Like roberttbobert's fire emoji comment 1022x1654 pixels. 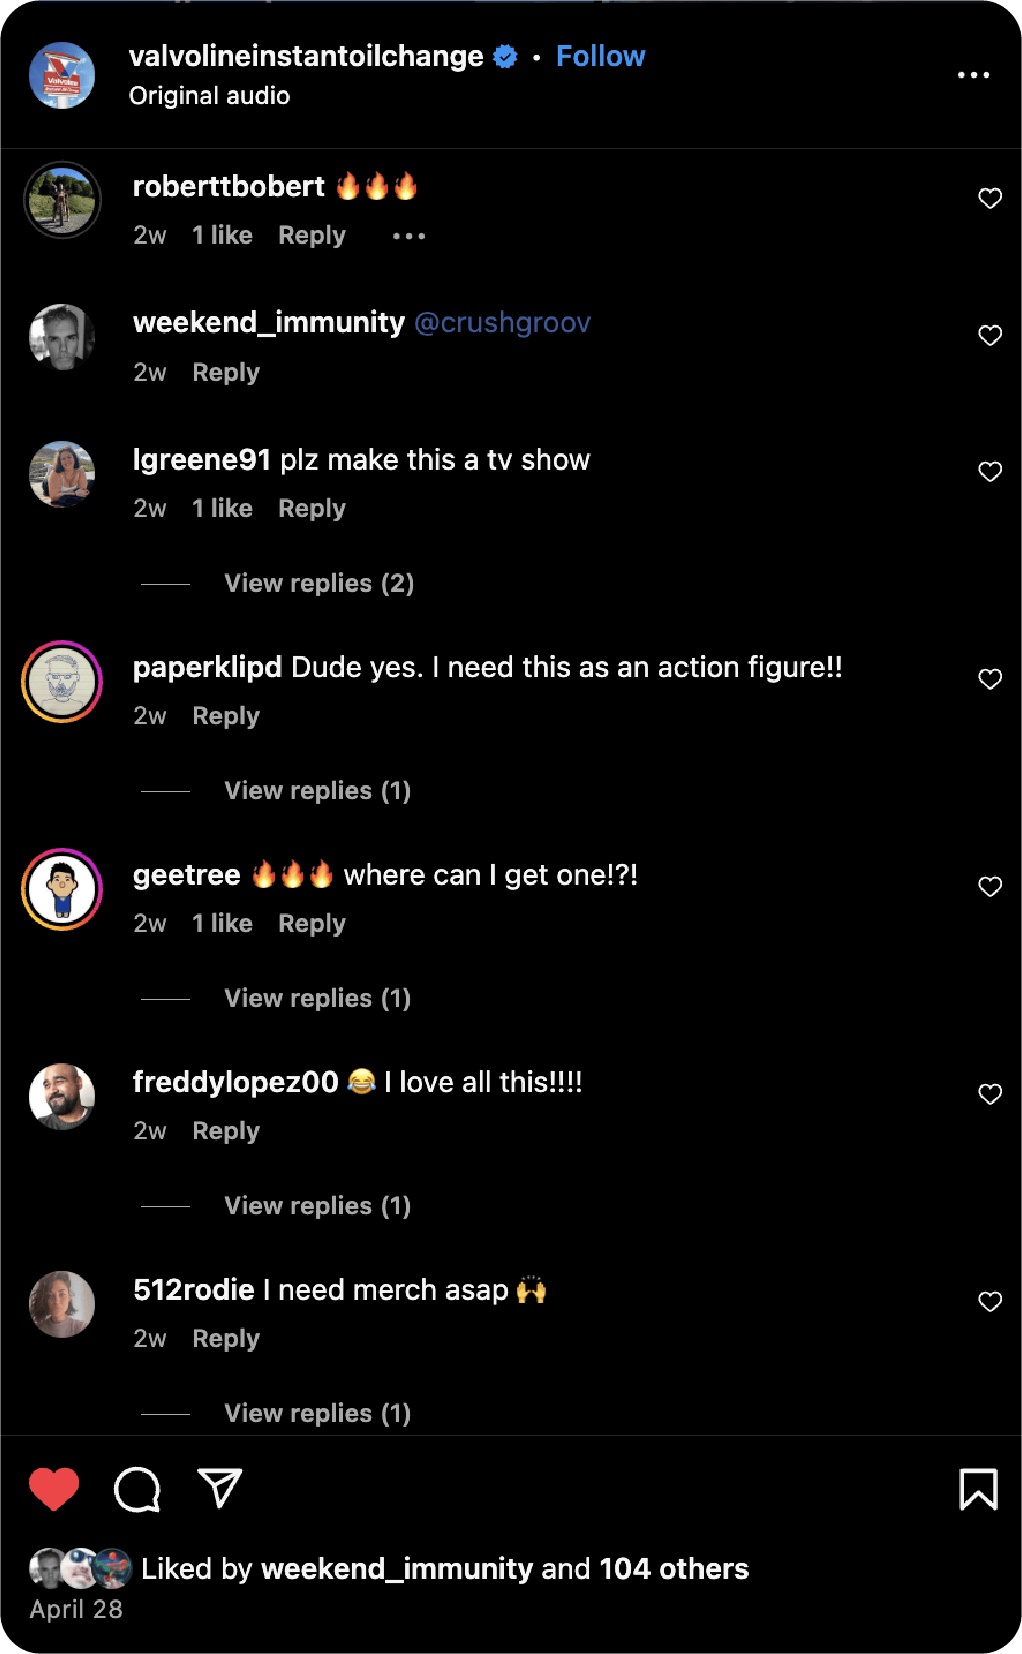[990, 198]
